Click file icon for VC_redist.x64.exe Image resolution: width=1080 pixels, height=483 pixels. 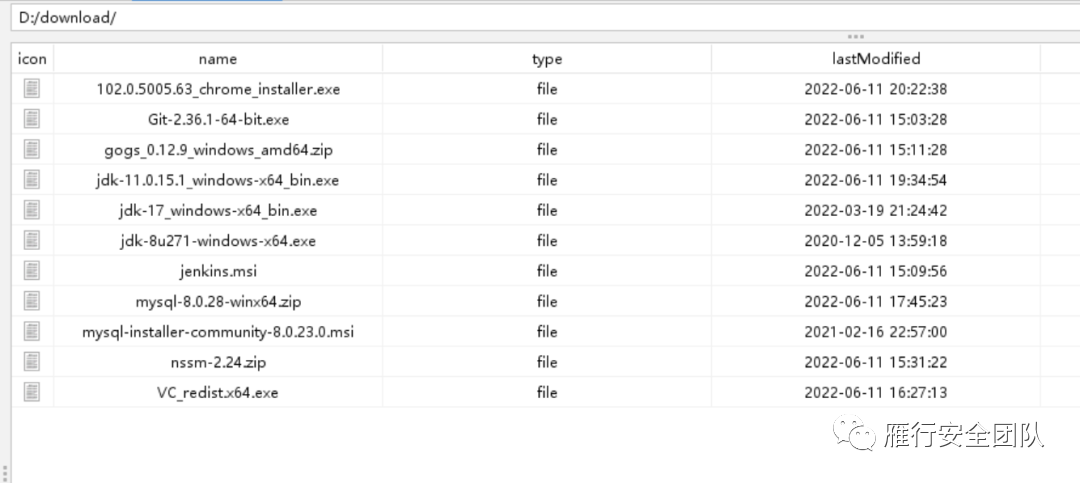coord(32,392)
